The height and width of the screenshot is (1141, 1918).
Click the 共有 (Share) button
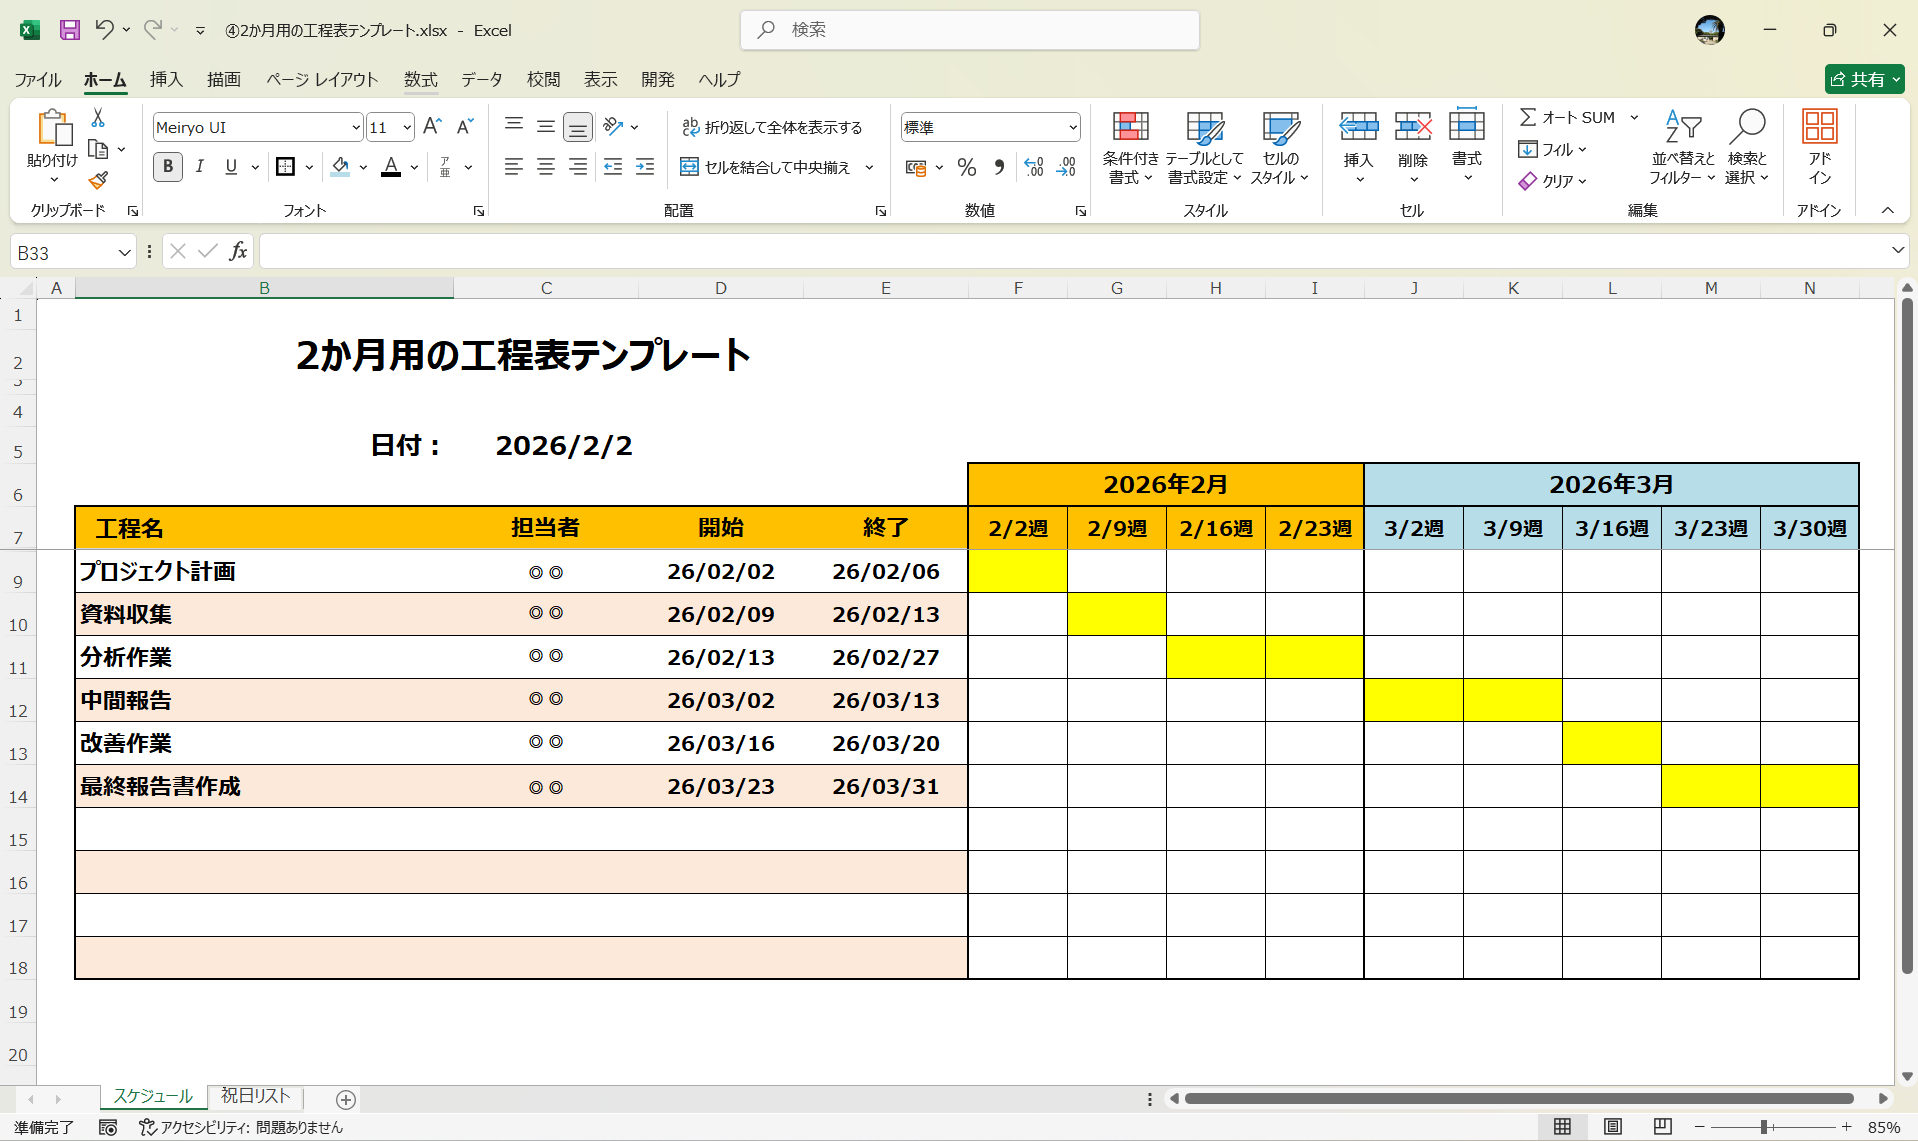pos(1862,79)
